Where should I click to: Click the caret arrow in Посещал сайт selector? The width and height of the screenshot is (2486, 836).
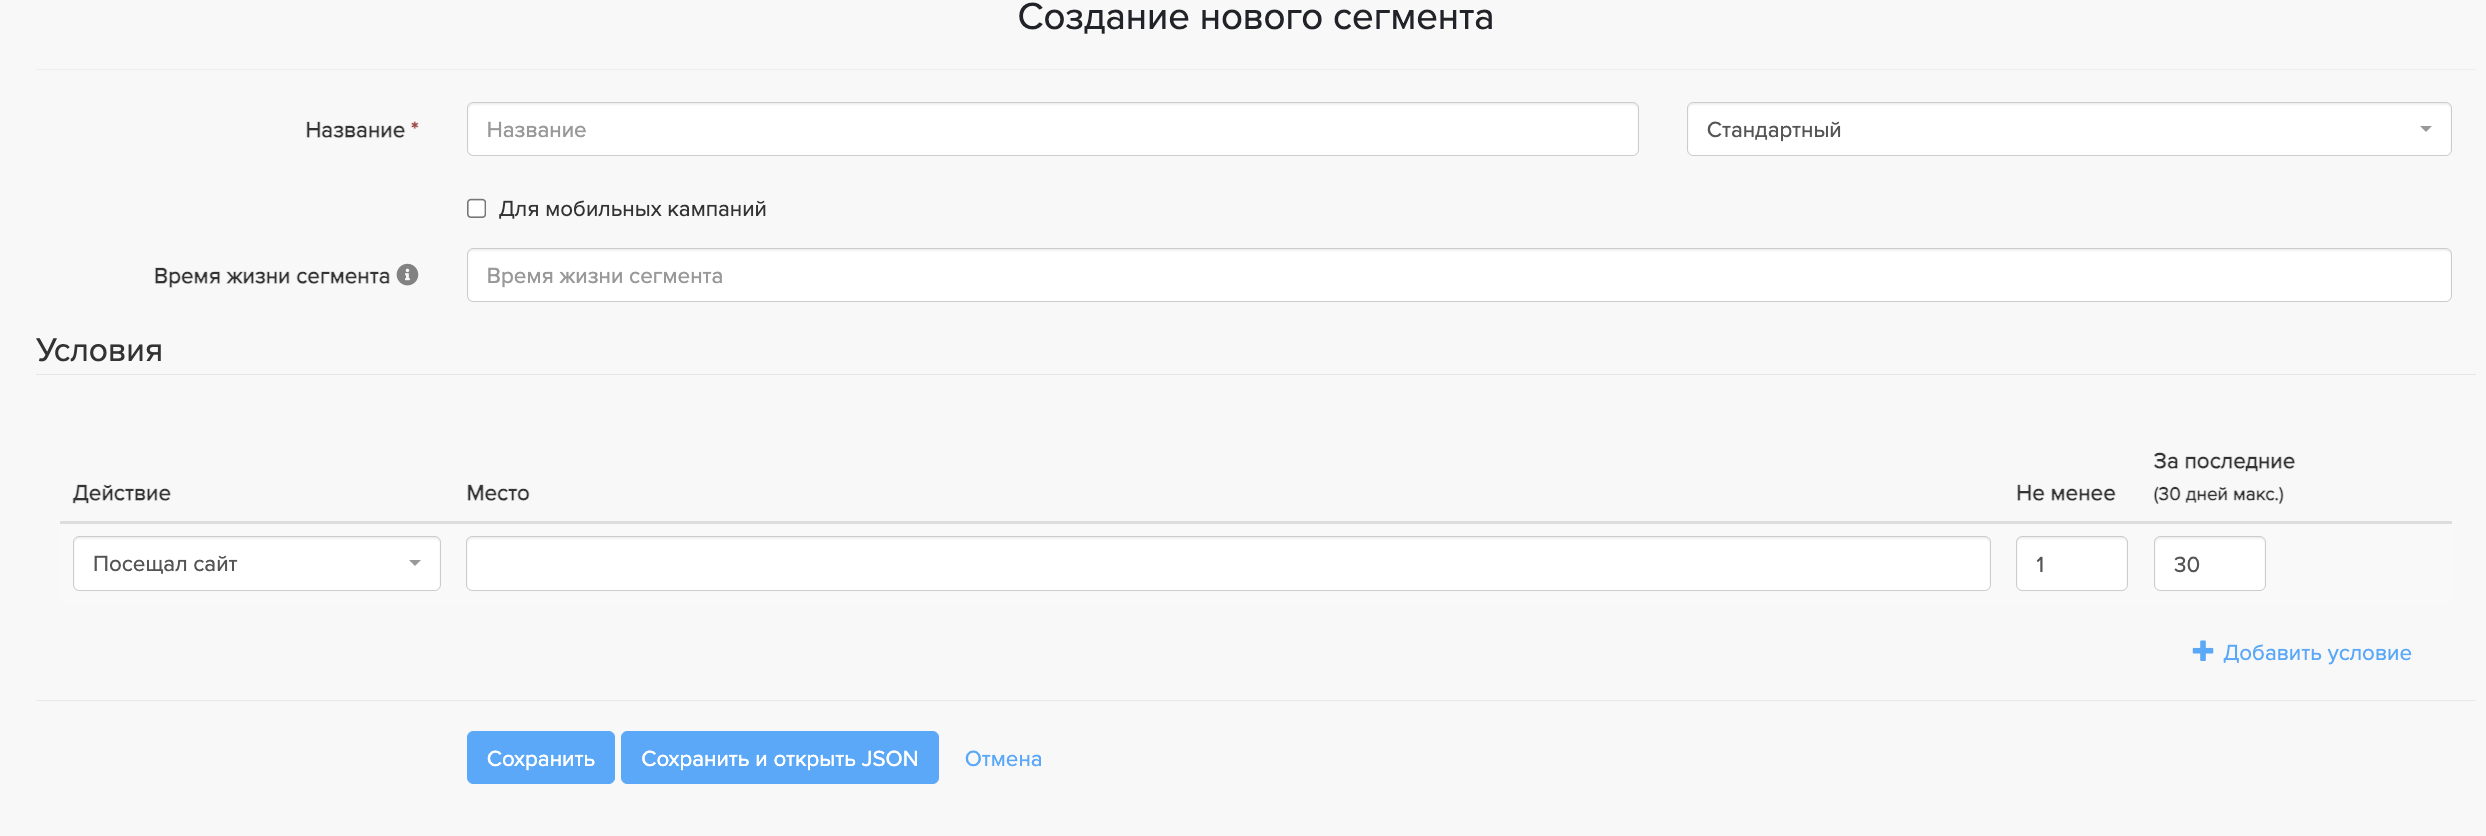[x=414, y=564]
